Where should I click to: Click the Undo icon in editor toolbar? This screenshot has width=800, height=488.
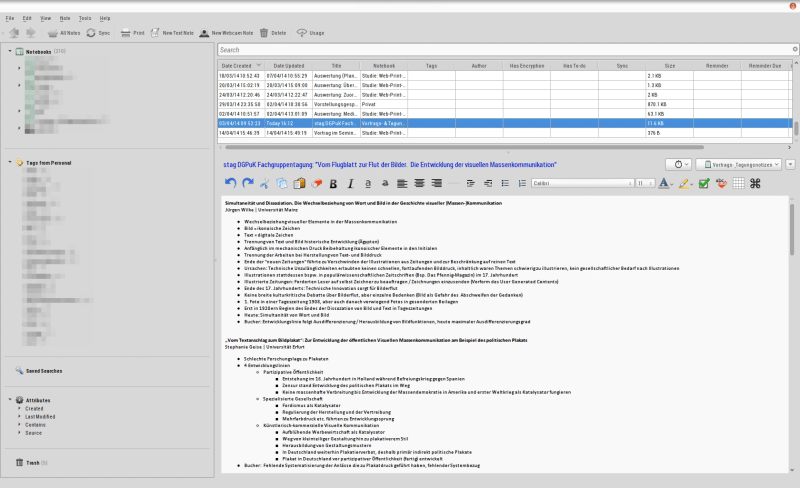(x=232, y=184)
